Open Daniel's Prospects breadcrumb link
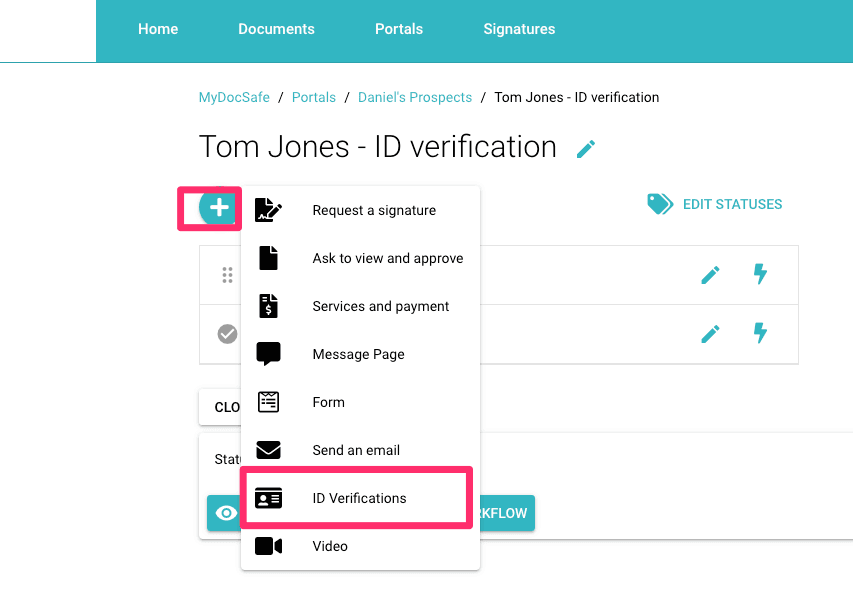The image size is (853, 592). click(x=414, y=97)
